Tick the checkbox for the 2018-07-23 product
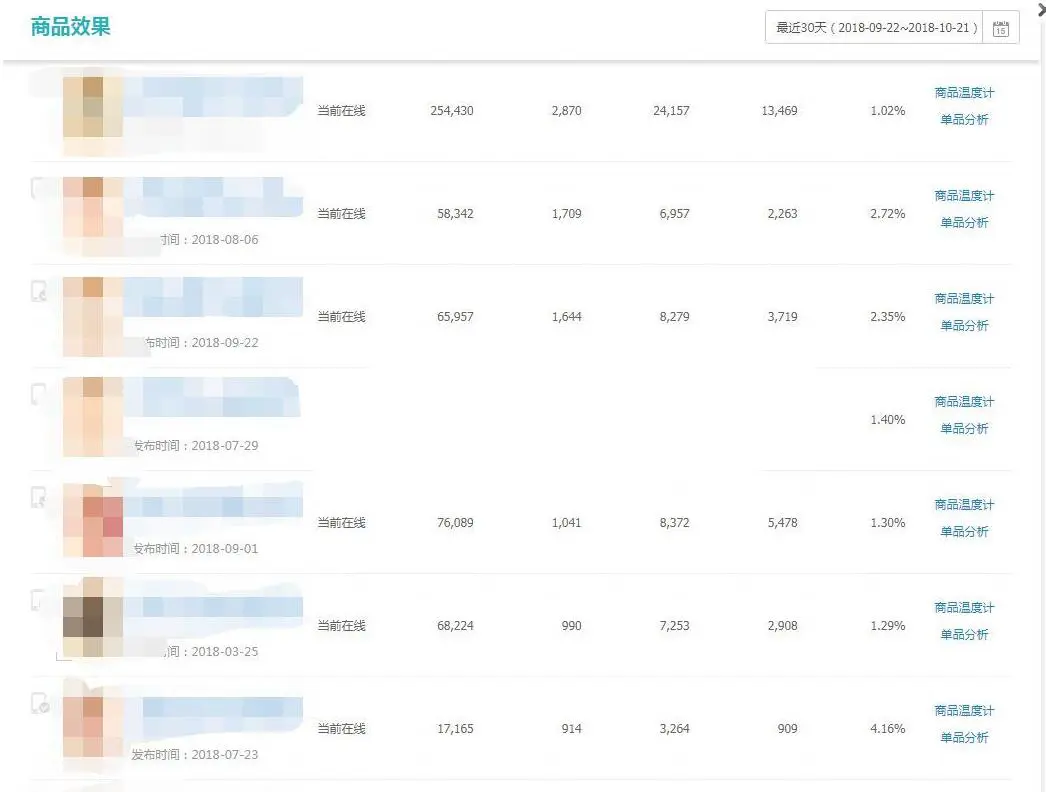The height and width of the screenshot is (792, 1046). [x=39, y=703]
